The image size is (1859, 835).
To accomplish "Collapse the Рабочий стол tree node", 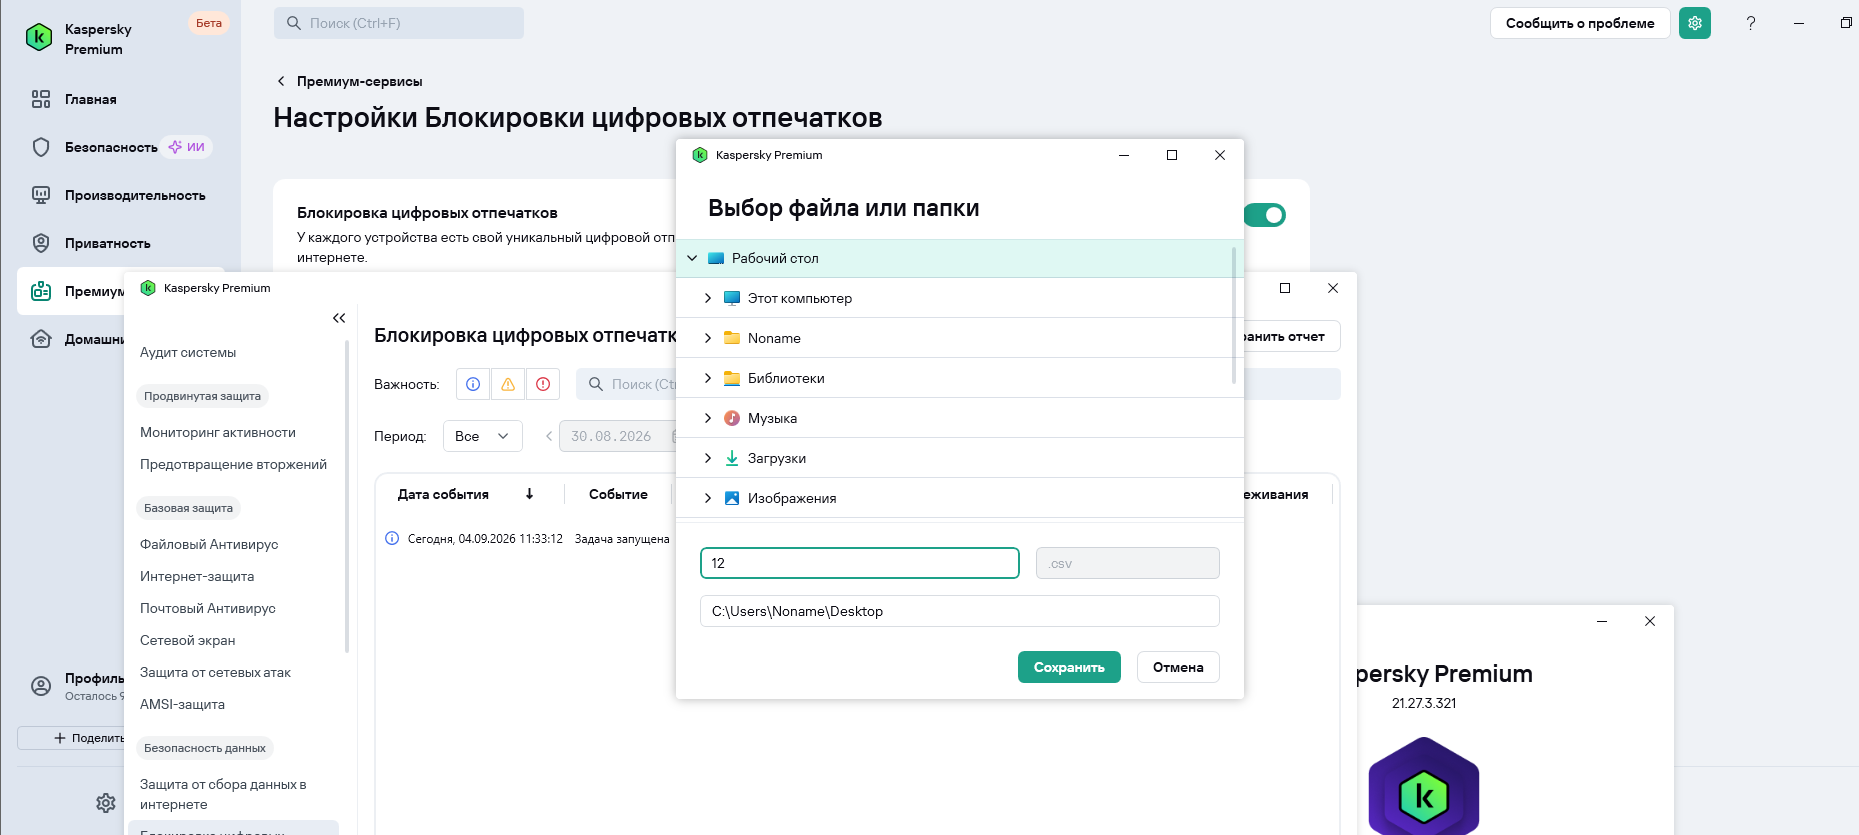I will [692, 258].
